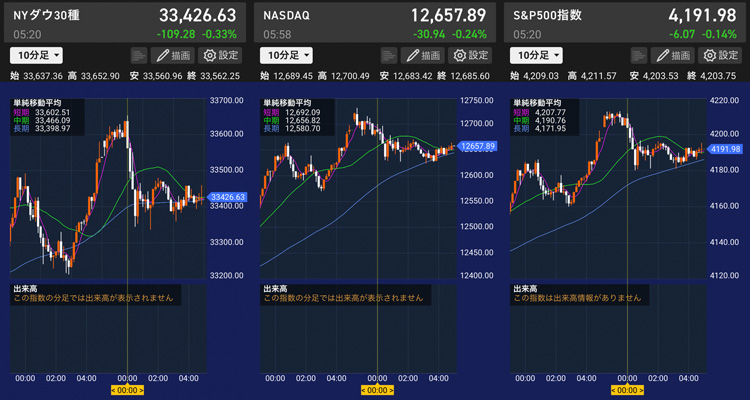Click 長期 12,580.70 moving average on NASDAQ legend

[291, 129]
